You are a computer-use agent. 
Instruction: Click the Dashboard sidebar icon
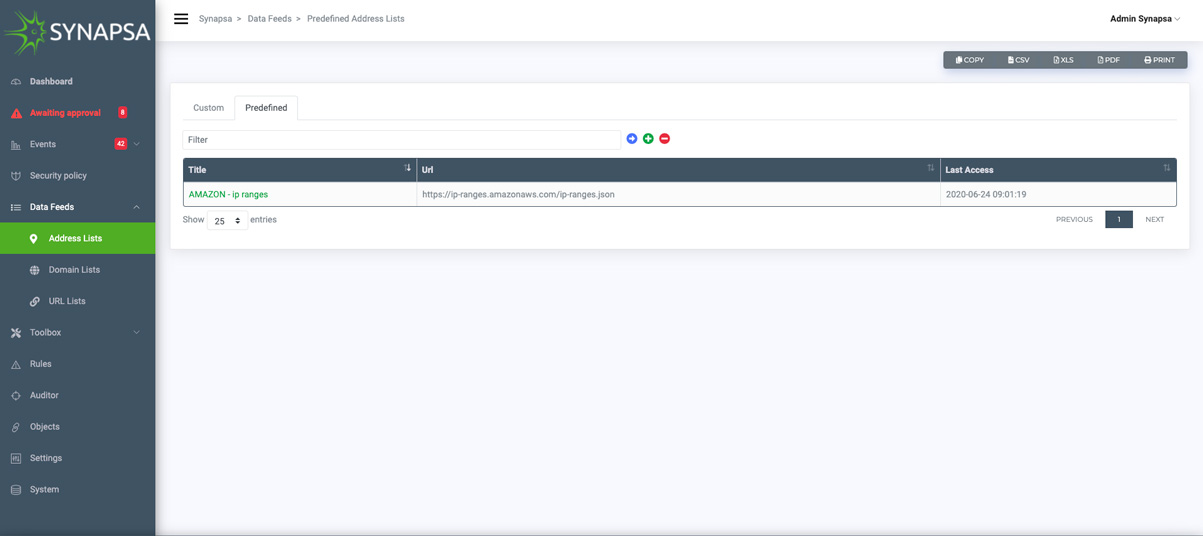[16, 82]
